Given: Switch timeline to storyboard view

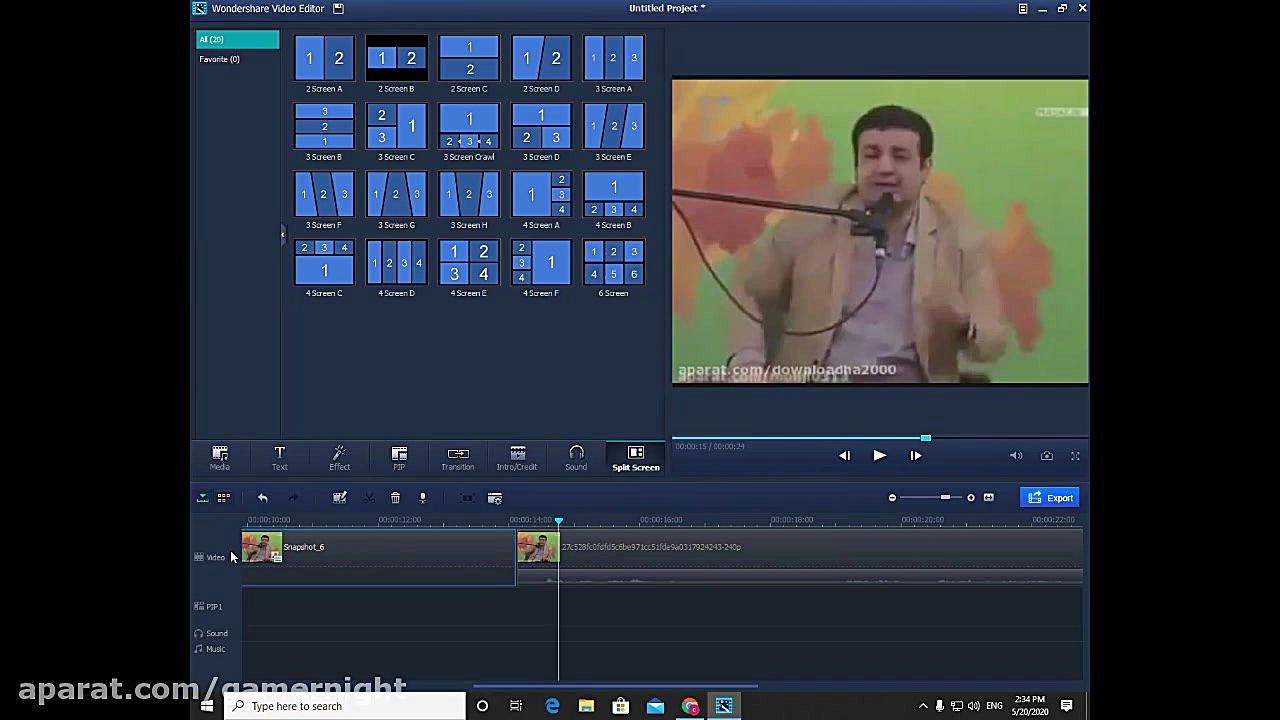Looking at the screenshot, I should (223, 497).
